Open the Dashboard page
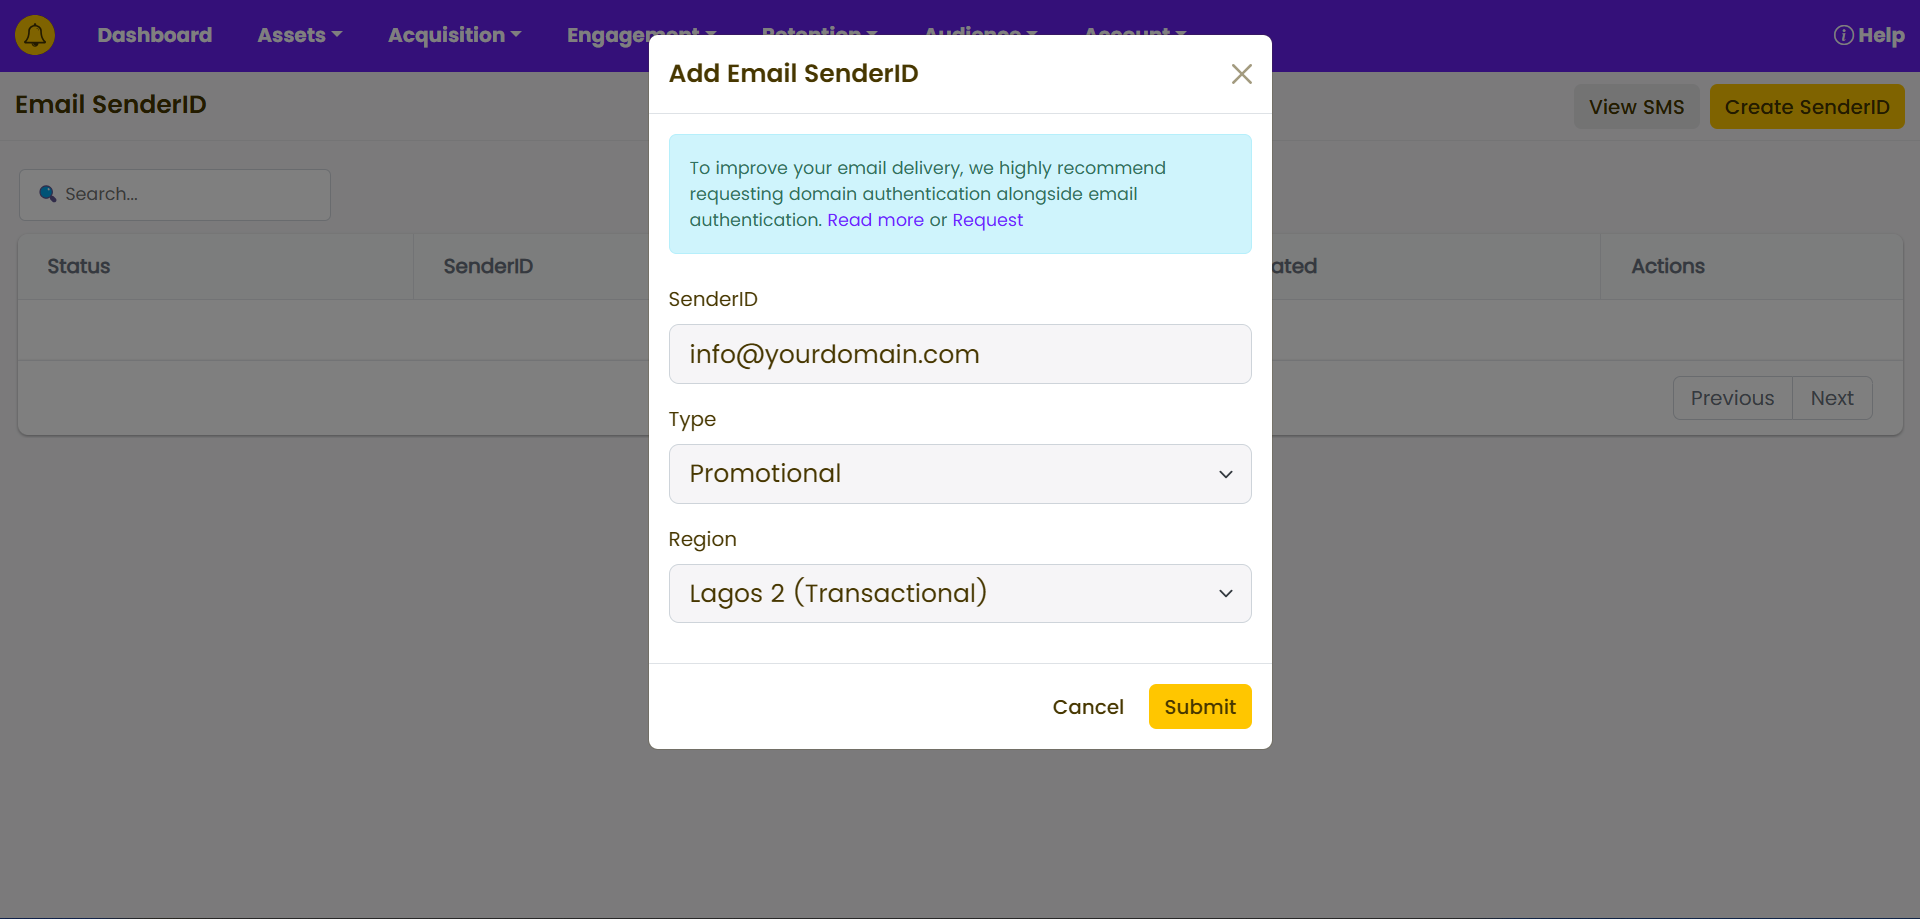1920x919 pixels. coord(154,35)
